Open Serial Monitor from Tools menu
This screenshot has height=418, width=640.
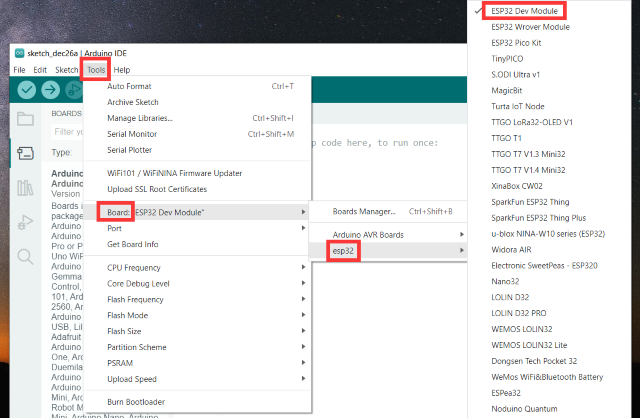pyautogui.click(x=198, y=134)
